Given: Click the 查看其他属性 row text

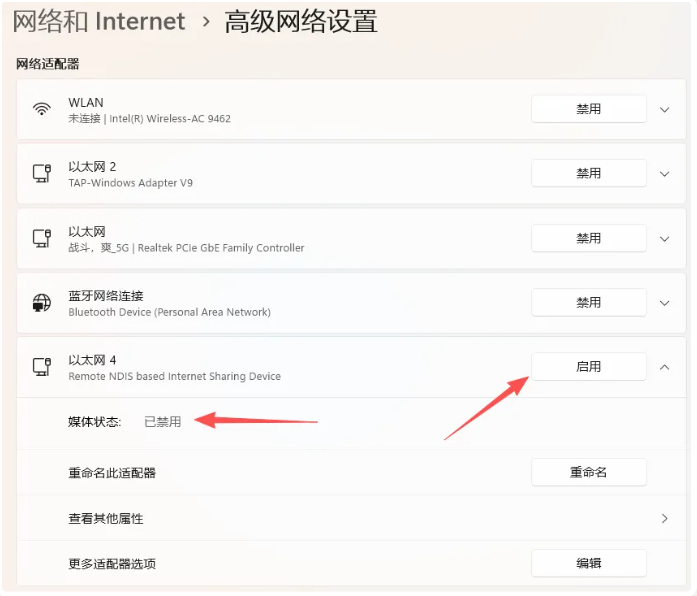Looking at the screenshot, I should (x=106, y=519).
